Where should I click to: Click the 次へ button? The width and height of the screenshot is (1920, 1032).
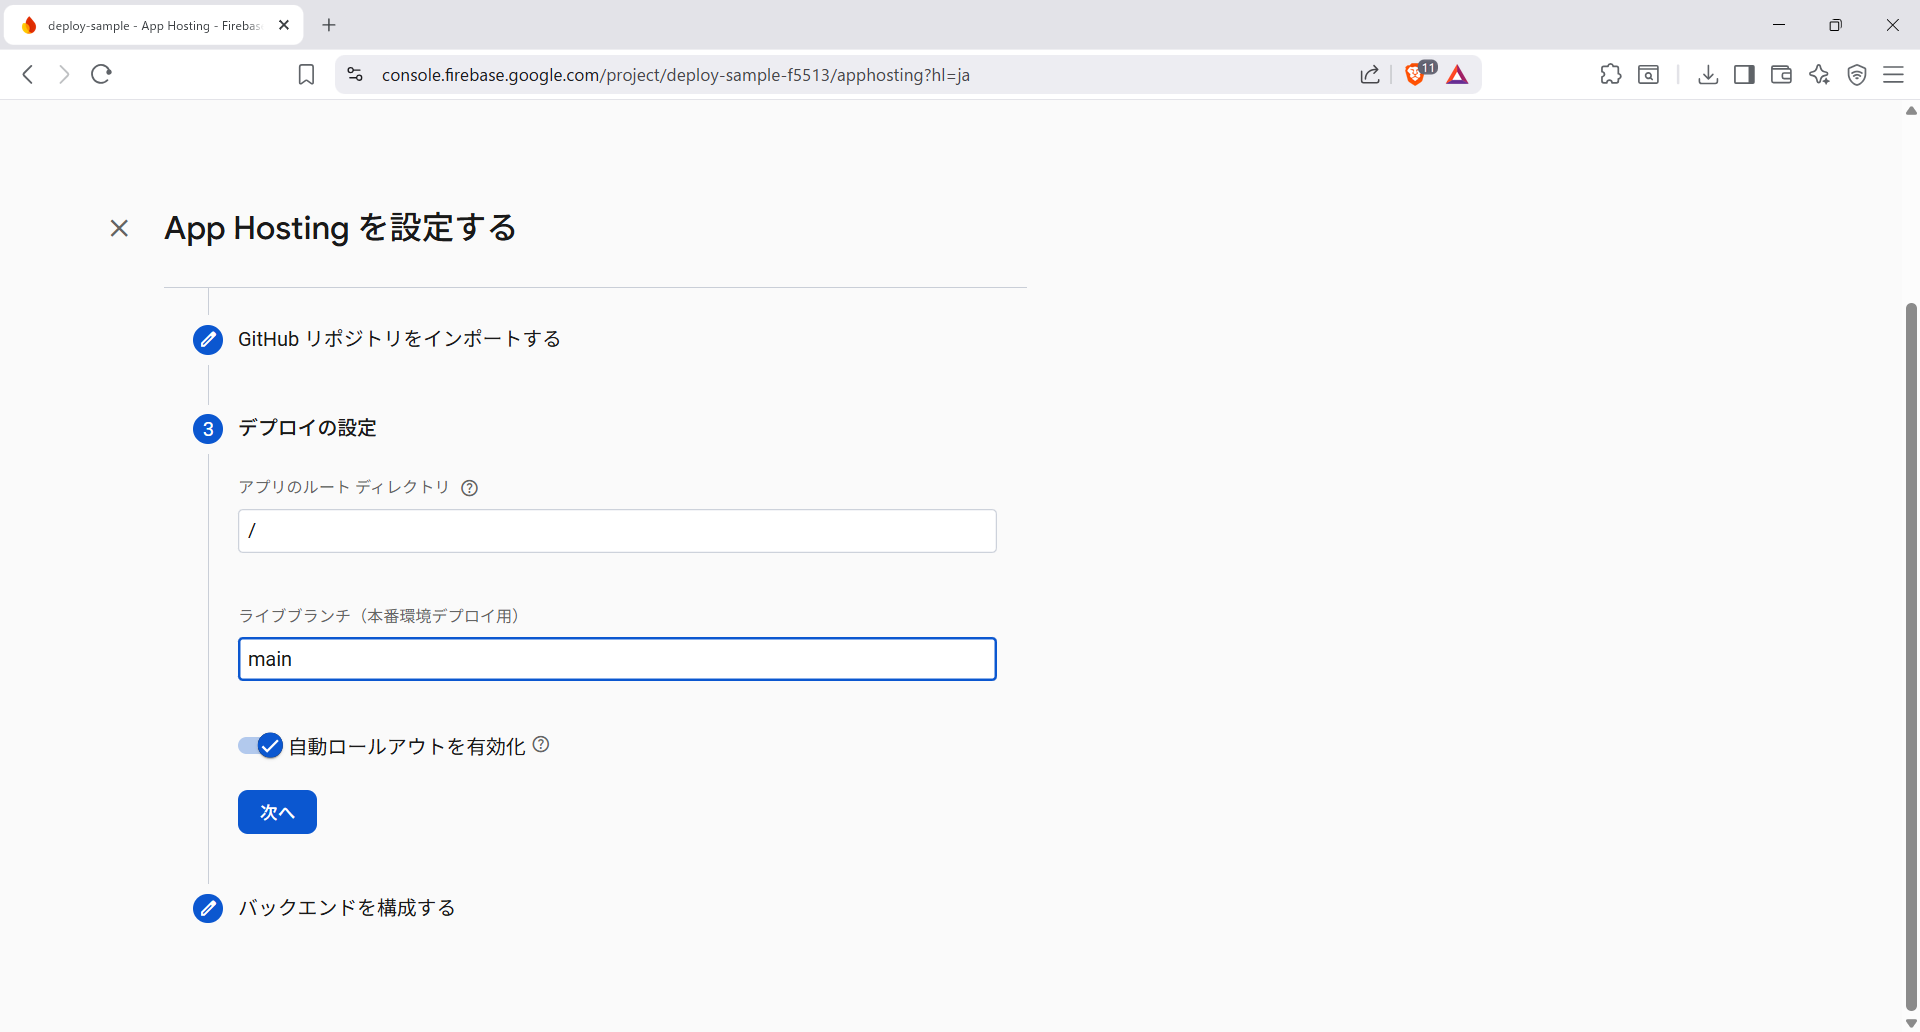point(277,812)
